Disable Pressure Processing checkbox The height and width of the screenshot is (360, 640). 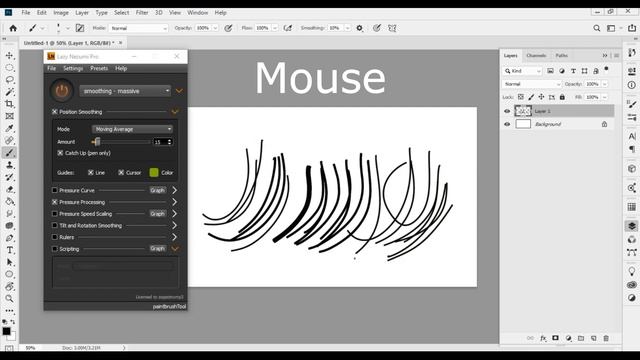click(x=55, y=202)
